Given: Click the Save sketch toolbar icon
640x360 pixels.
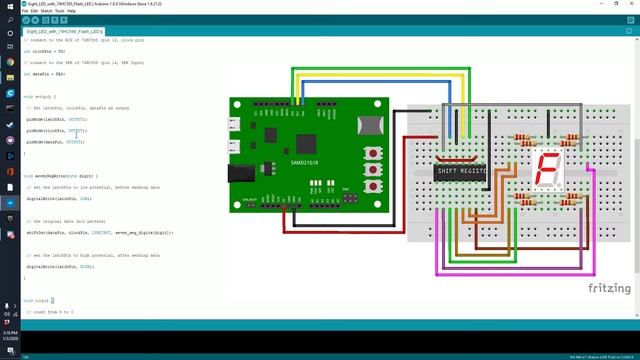Looking at the screenshot, I should 64,20.
